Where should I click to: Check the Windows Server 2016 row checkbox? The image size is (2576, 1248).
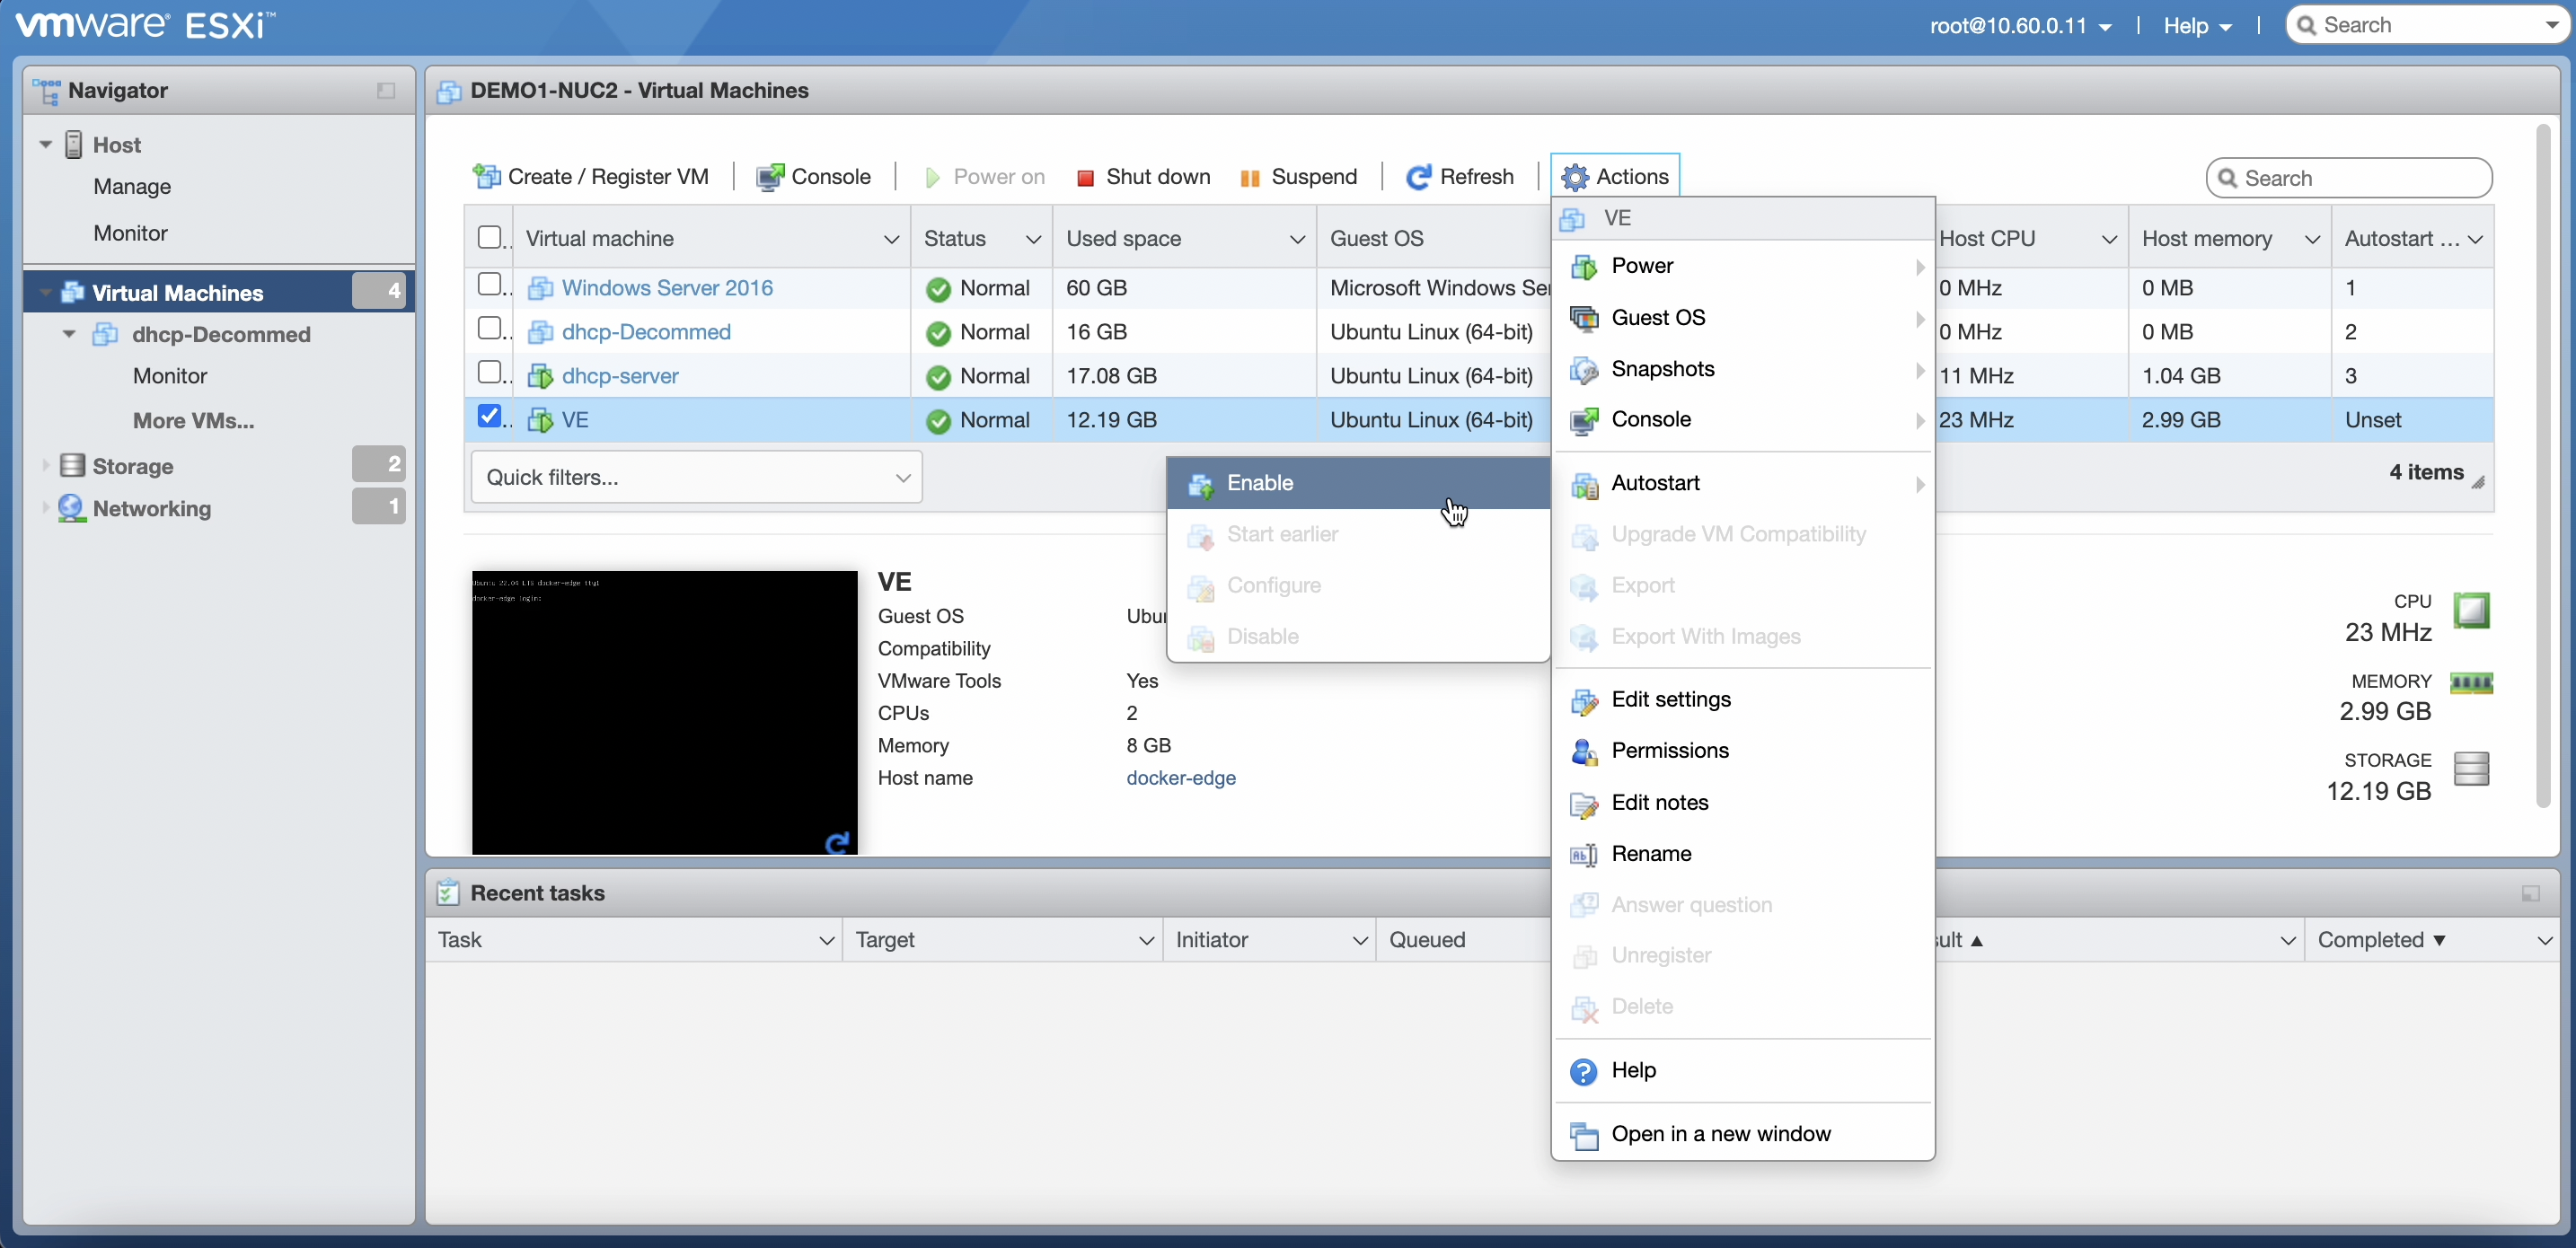489,285
